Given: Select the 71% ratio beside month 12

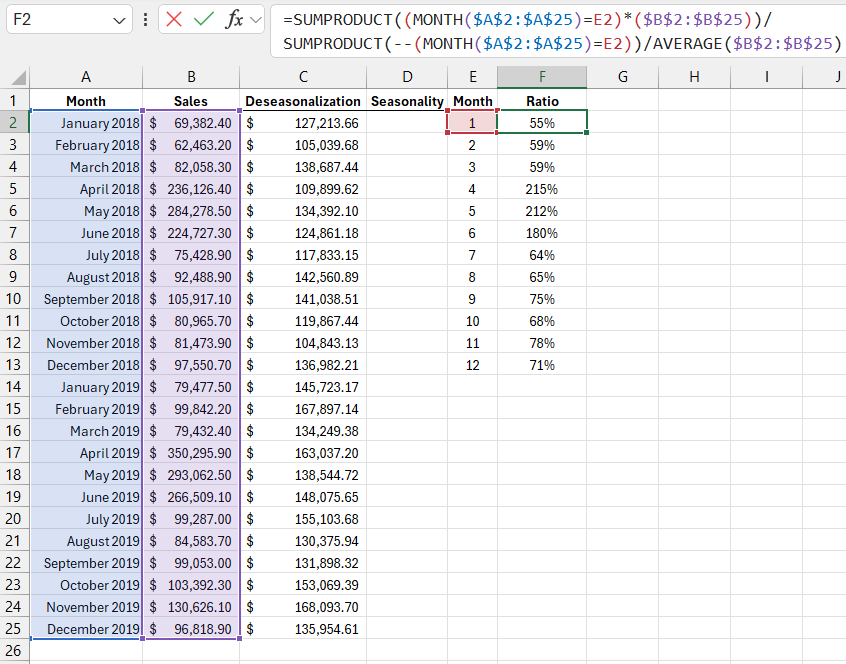Looking at the screenshot, I should pyautogui.click(x=541, y=365).
